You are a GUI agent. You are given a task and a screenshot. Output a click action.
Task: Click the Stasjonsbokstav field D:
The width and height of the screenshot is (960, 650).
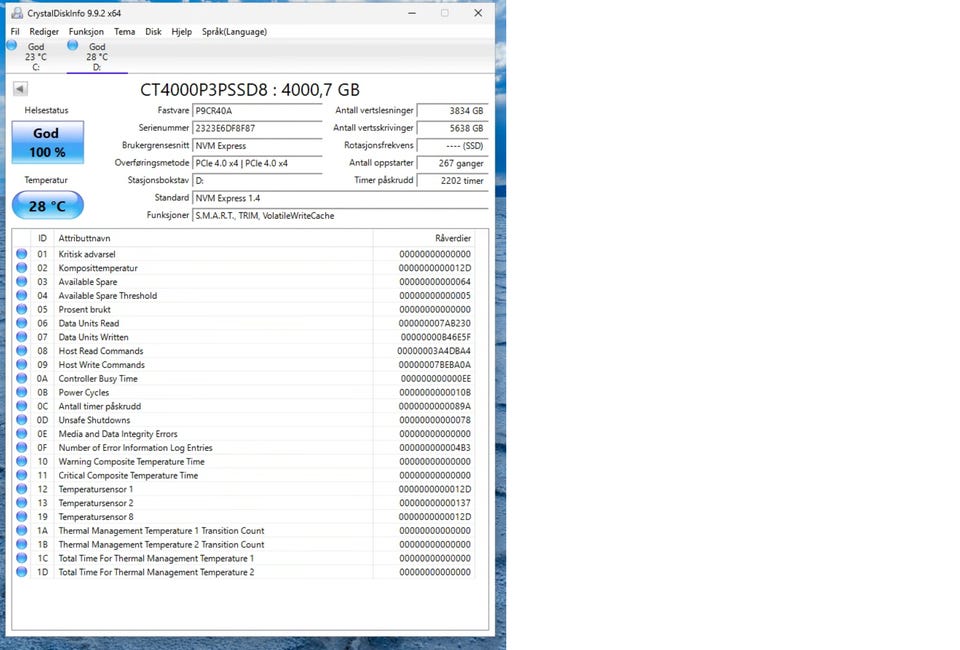(x=257, y=181)
